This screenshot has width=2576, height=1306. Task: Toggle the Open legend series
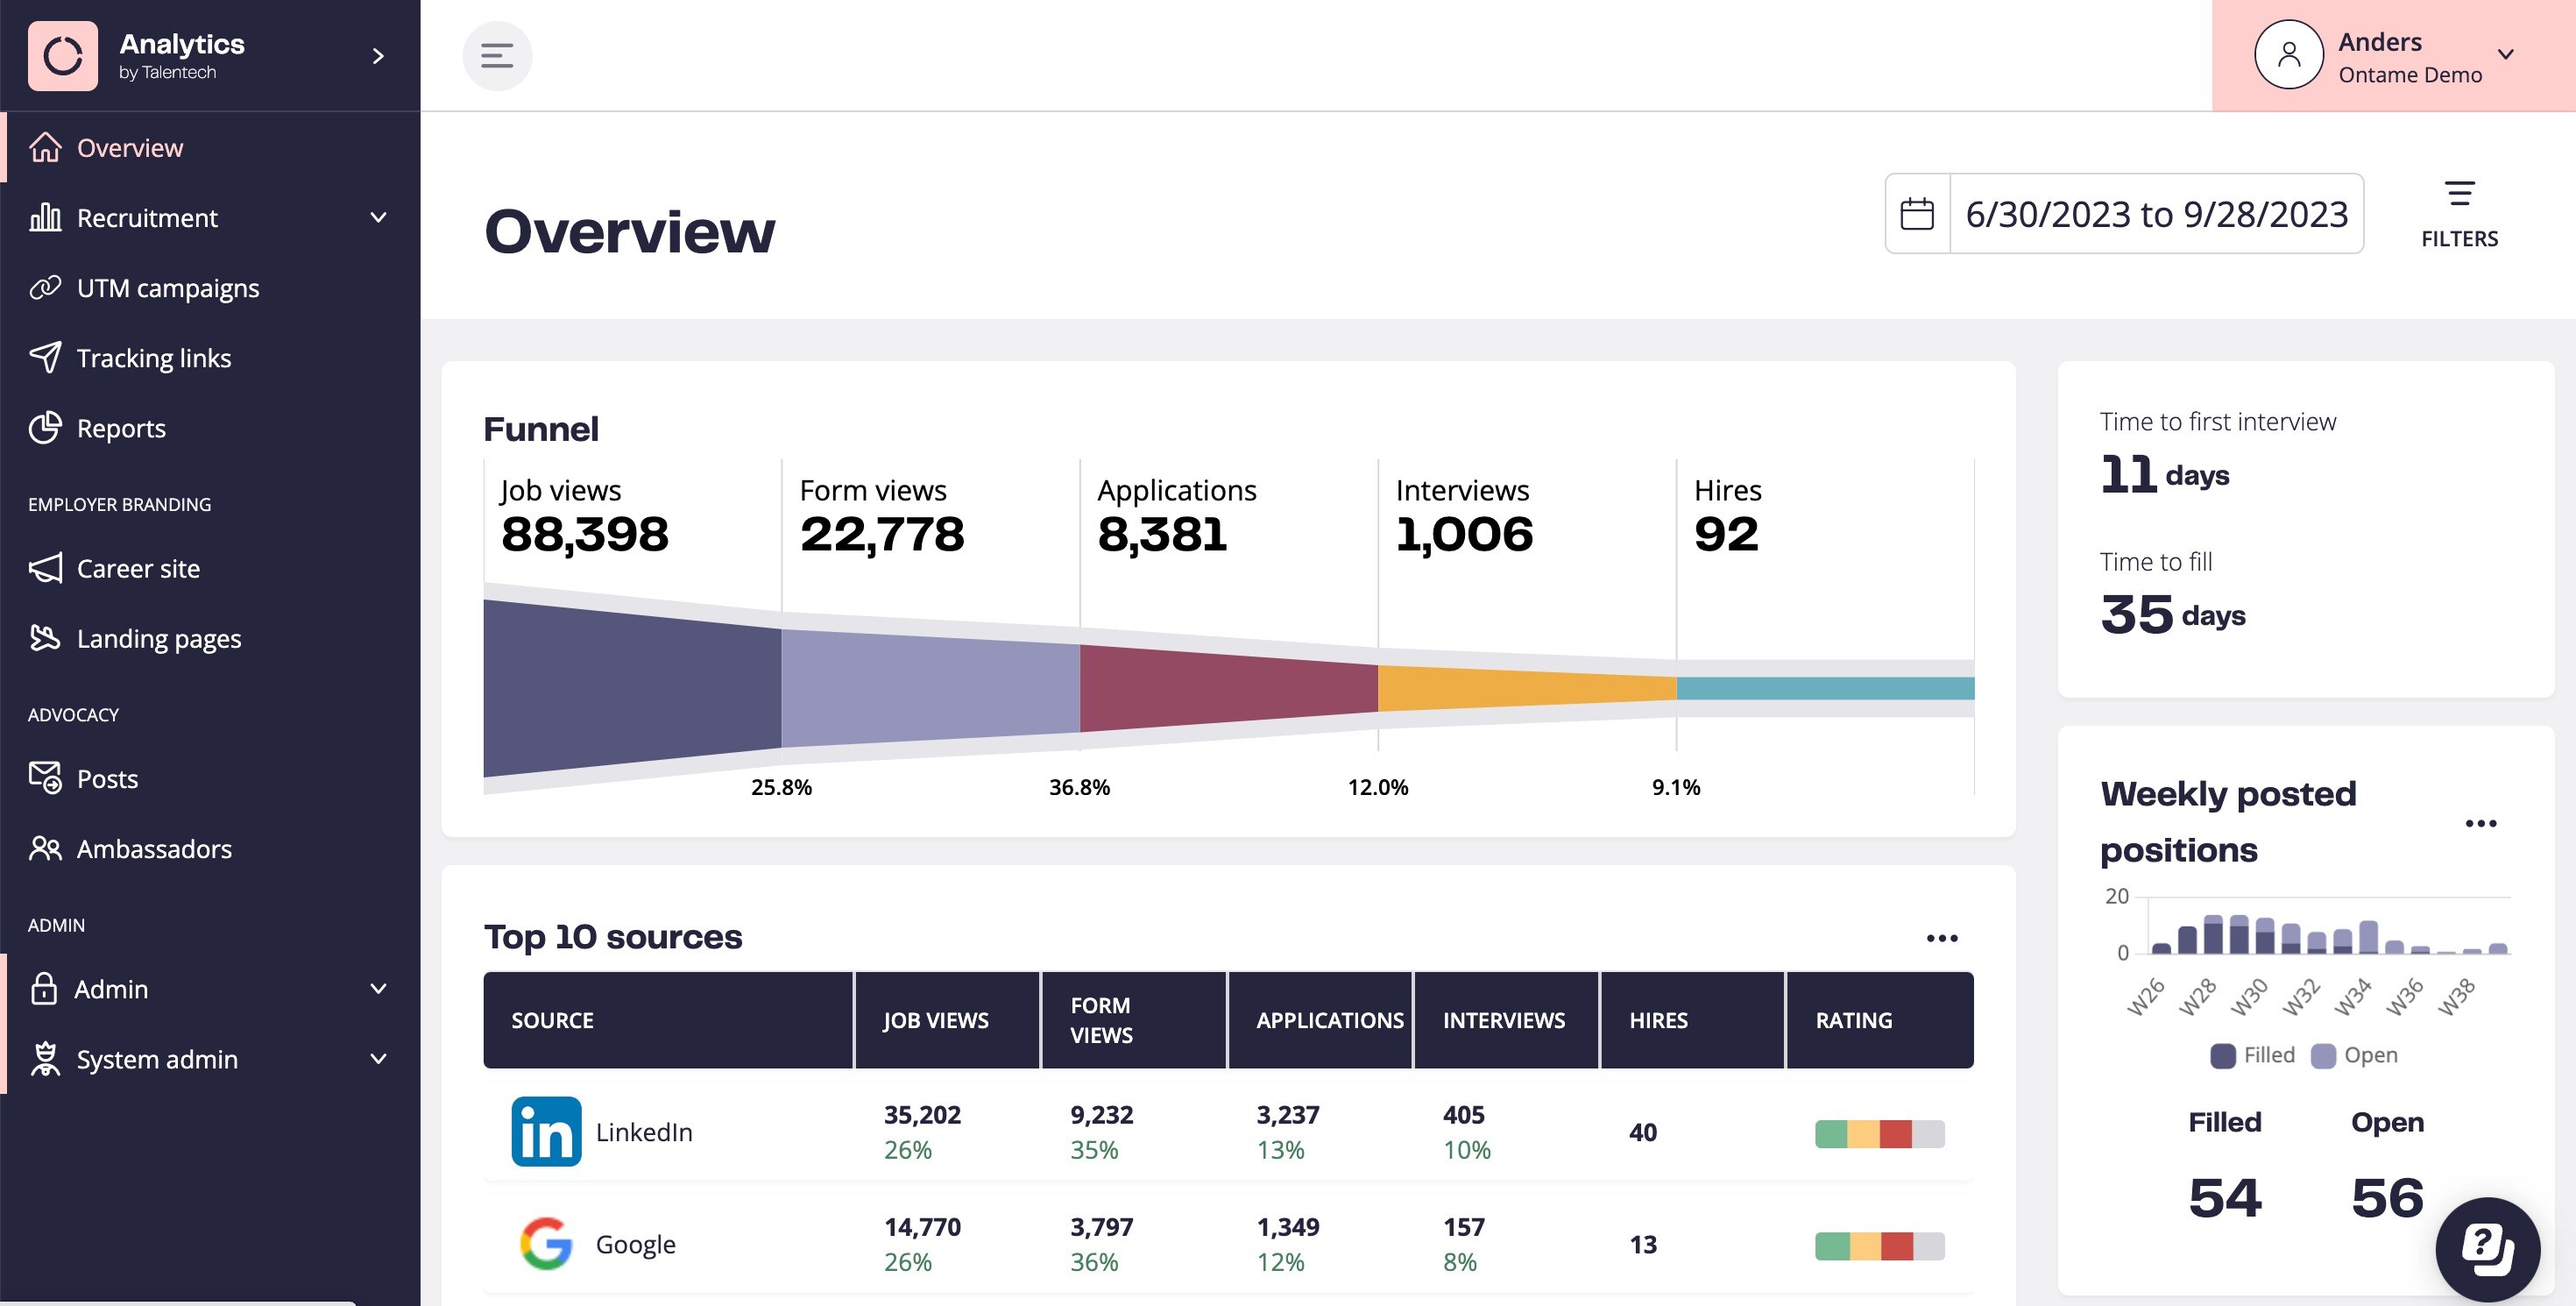[x=2355, y=1055]
